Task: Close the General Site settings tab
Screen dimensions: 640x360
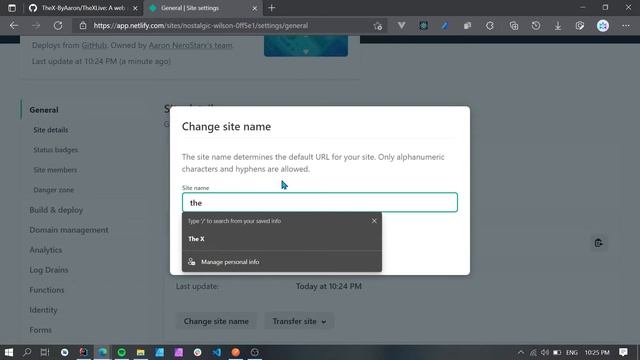Action: tap(254, 8)
